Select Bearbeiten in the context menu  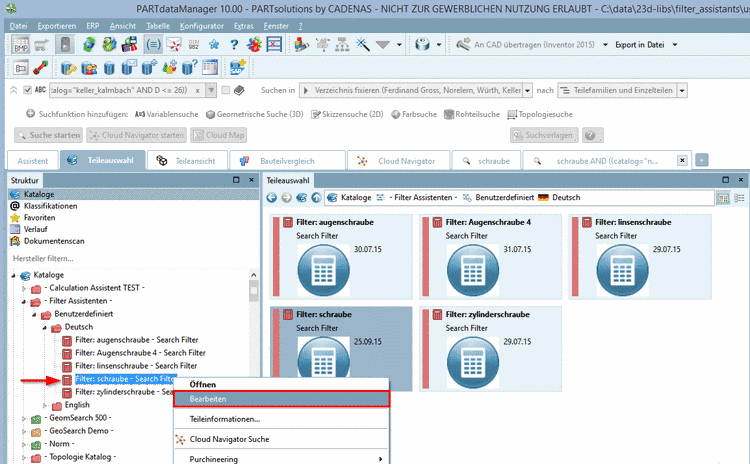pos(282,399)
